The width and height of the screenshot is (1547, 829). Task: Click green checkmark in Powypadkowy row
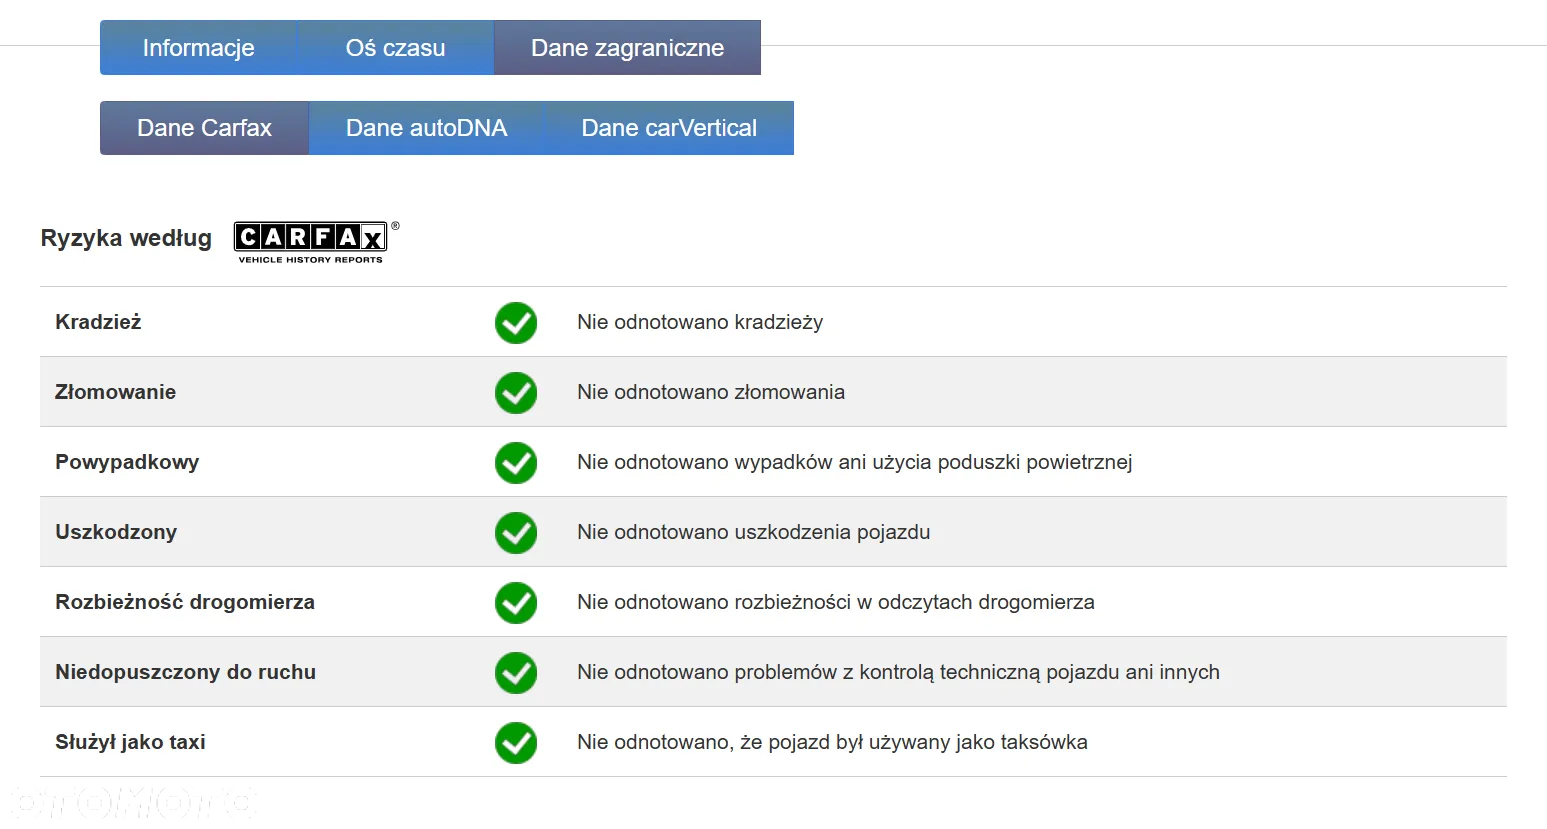[516, 463]
